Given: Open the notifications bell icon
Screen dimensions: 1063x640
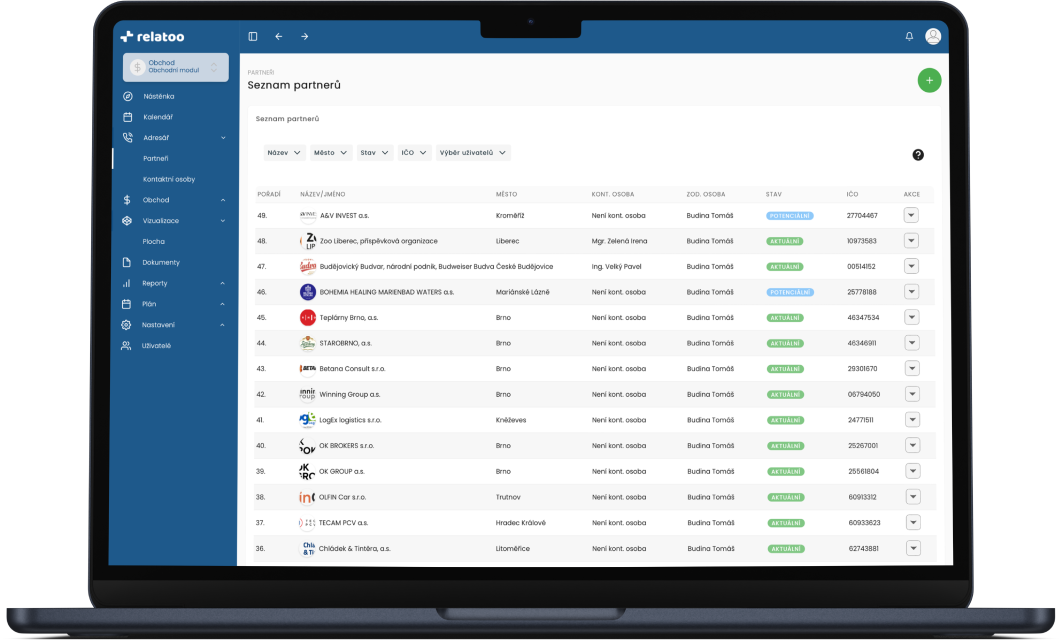Looking at the screenshot, I should coord(909,36).
